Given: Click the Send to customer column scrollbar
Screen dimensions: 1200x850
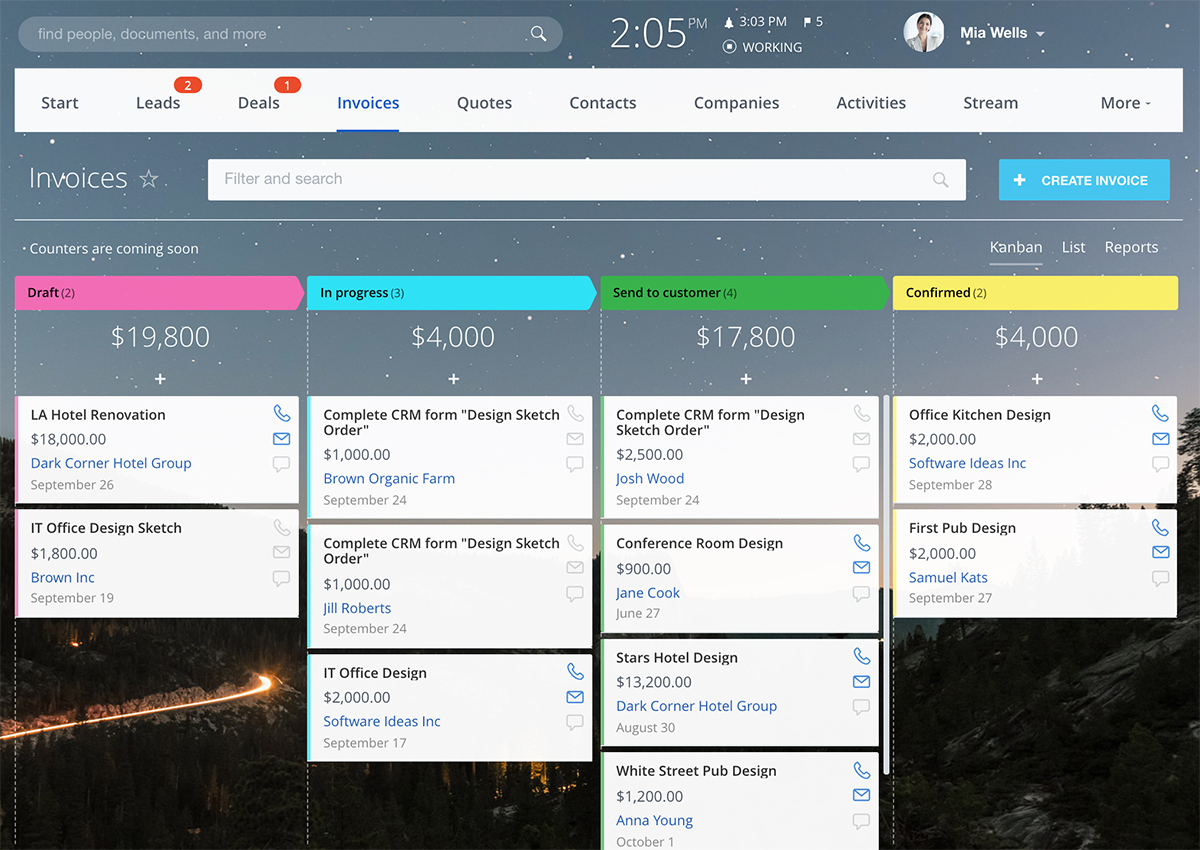Looking at the screenshot, I should tap(886, 580).
